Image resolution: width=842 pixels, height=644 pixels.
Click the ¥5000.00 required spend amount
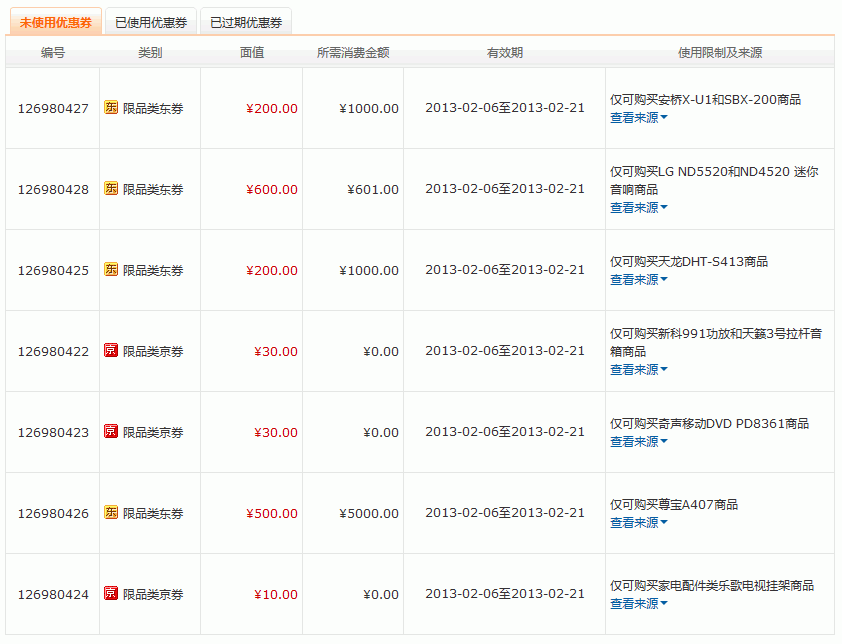(369, 515)
